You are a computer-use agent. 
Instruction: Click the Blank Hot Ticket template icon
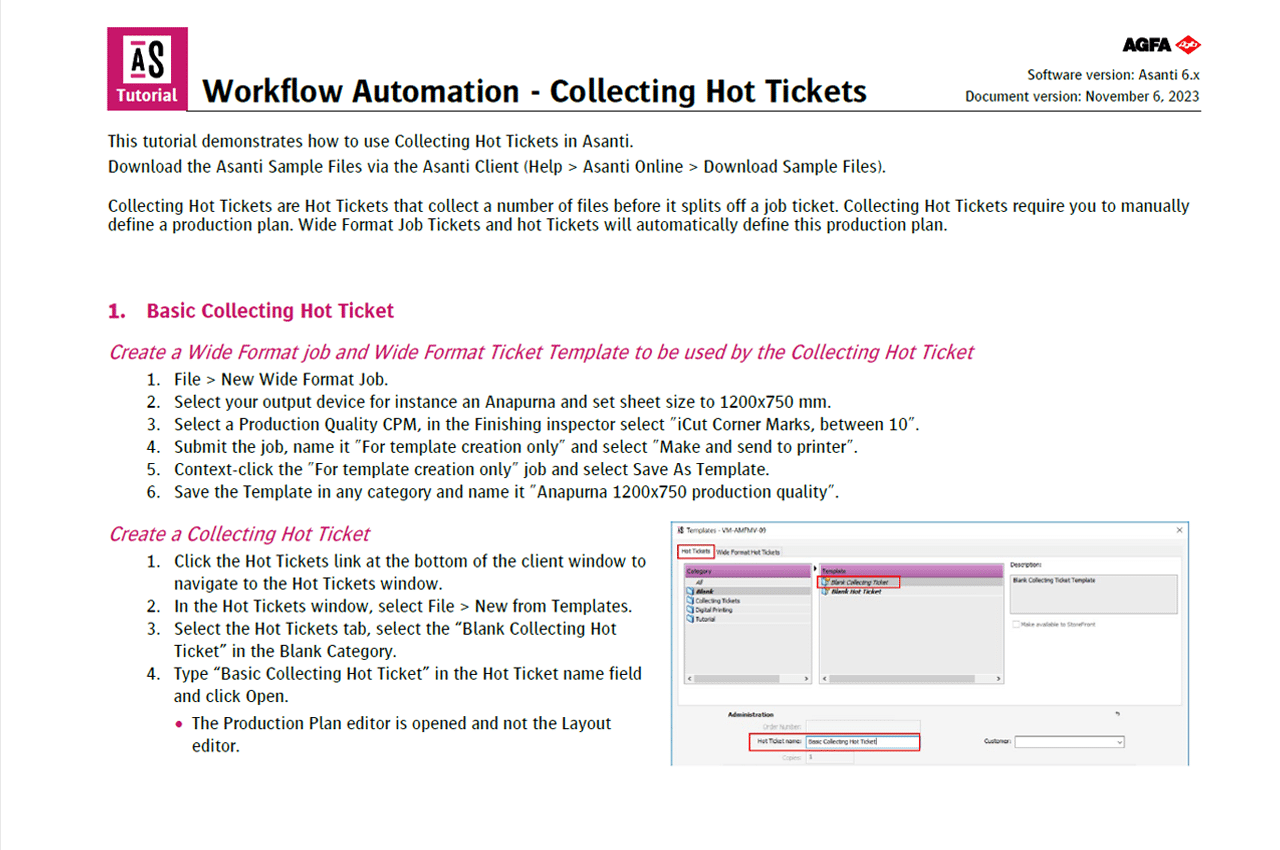[825, 591]
